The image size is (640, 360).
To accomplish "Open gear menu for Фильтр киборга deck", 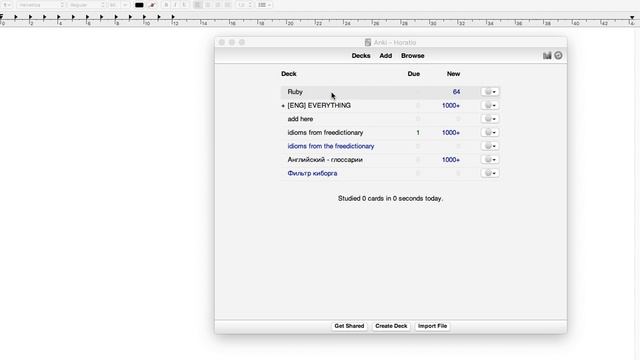I will tap(490, 173).
